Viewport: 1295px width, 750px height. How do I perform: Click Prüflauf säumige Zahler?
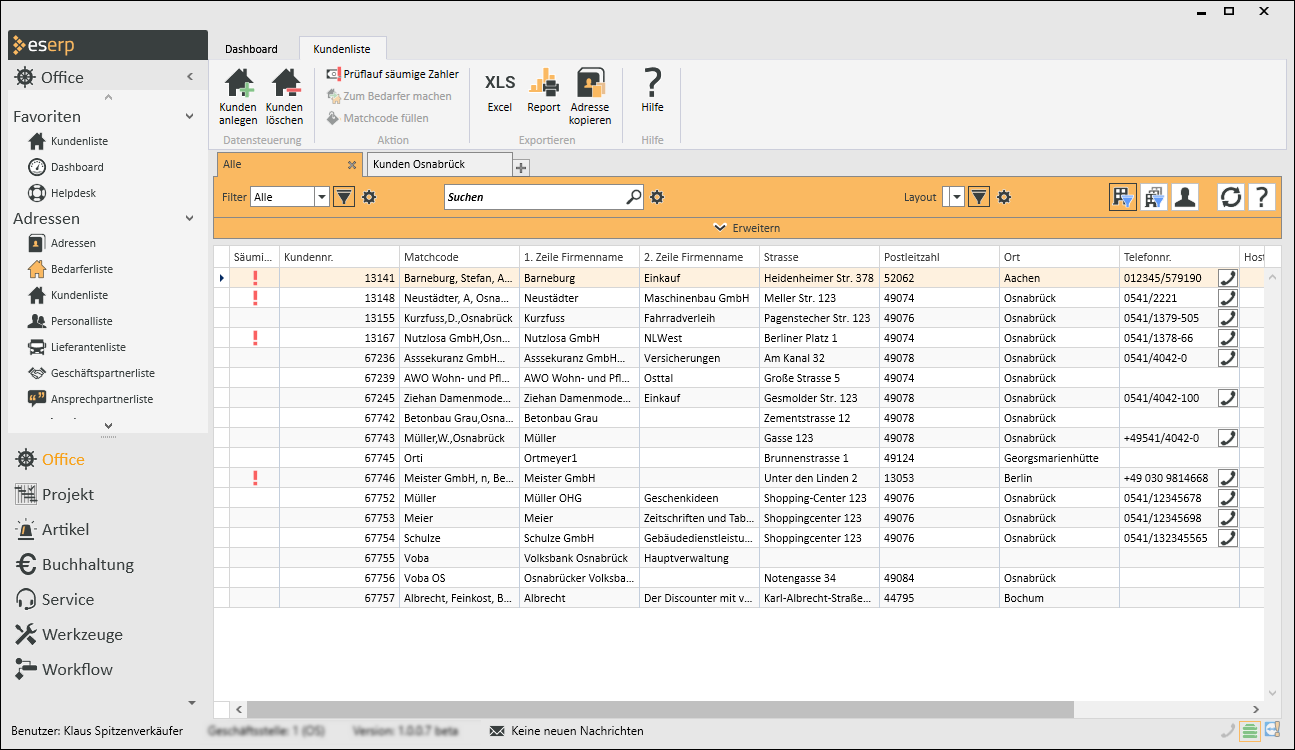click(x=392, y=74)
